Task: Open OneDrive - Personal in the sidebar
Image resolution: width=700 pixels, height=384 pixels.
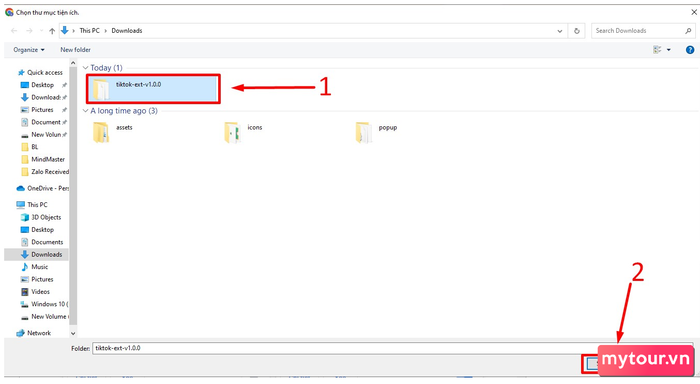Action: pos(42,188)
